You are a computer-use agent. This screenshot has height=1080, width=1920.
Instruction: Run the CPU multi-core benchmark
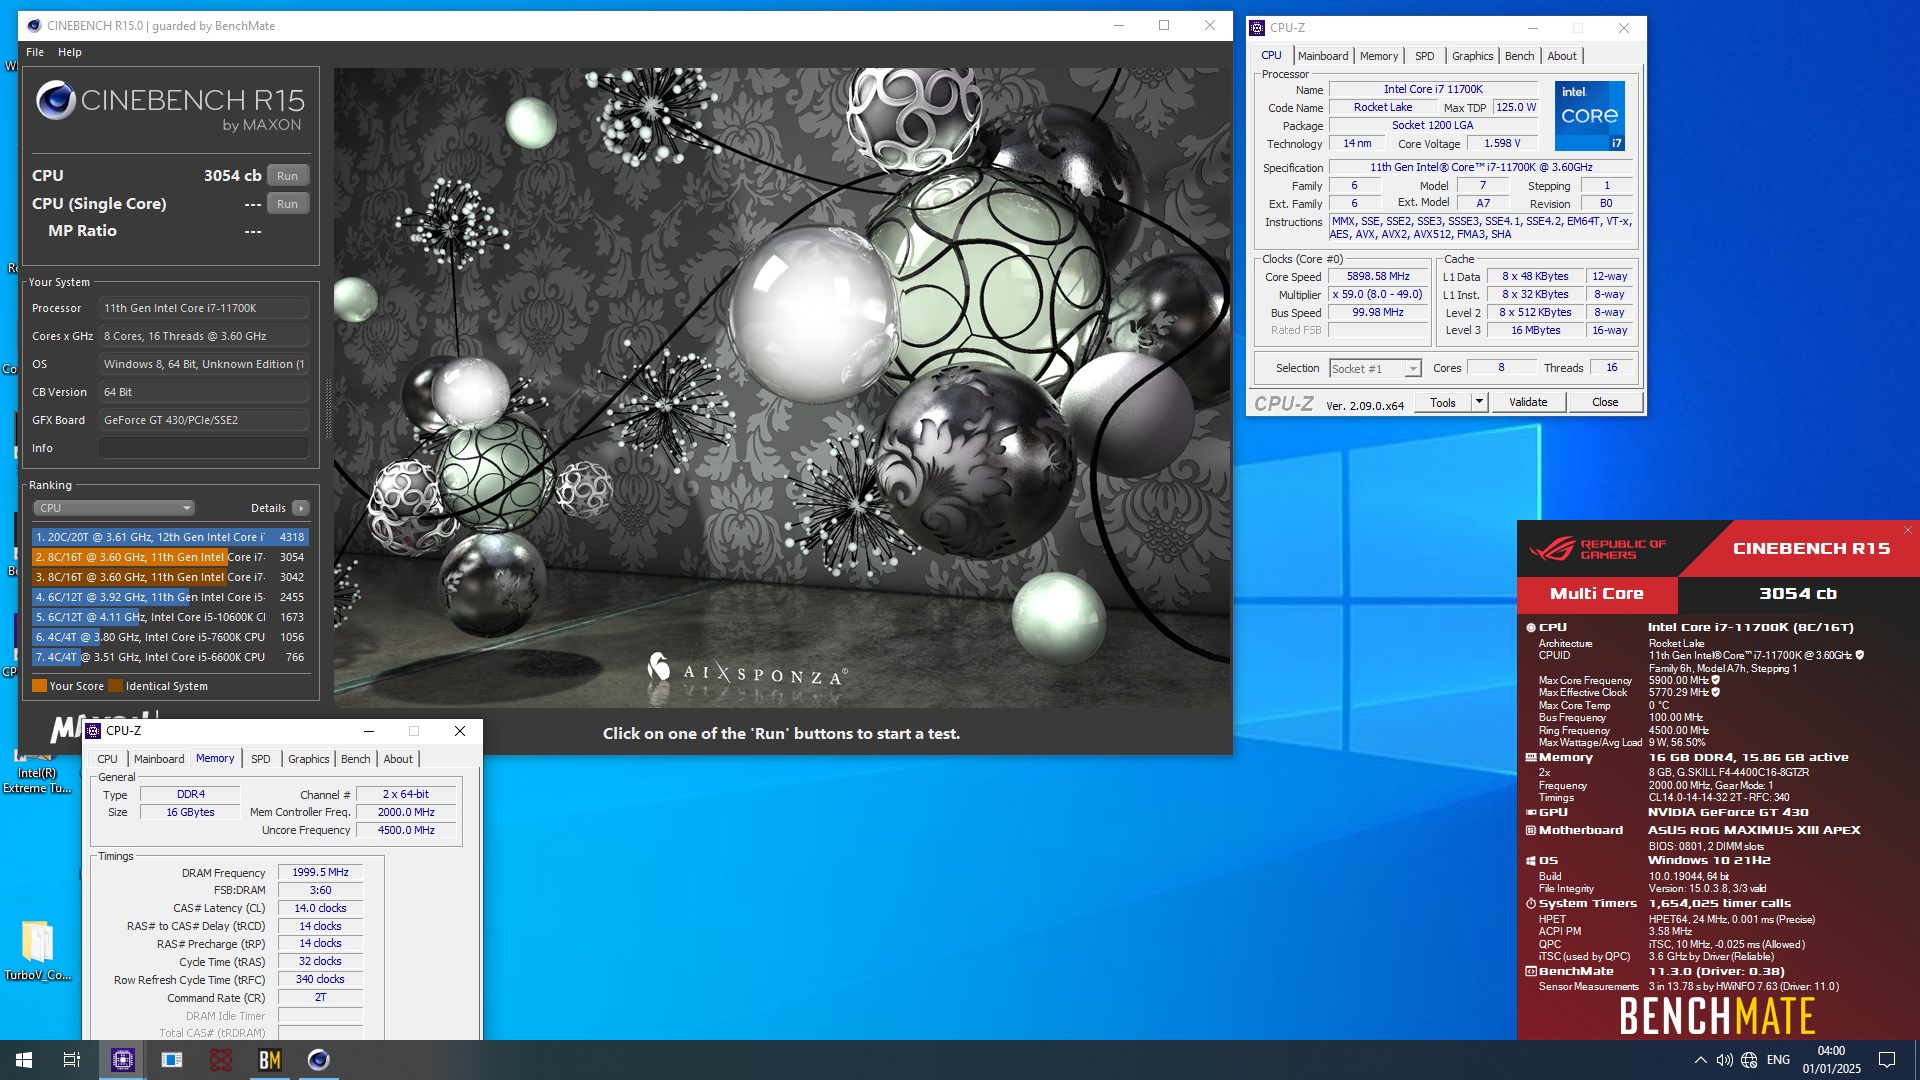point(287,176)
